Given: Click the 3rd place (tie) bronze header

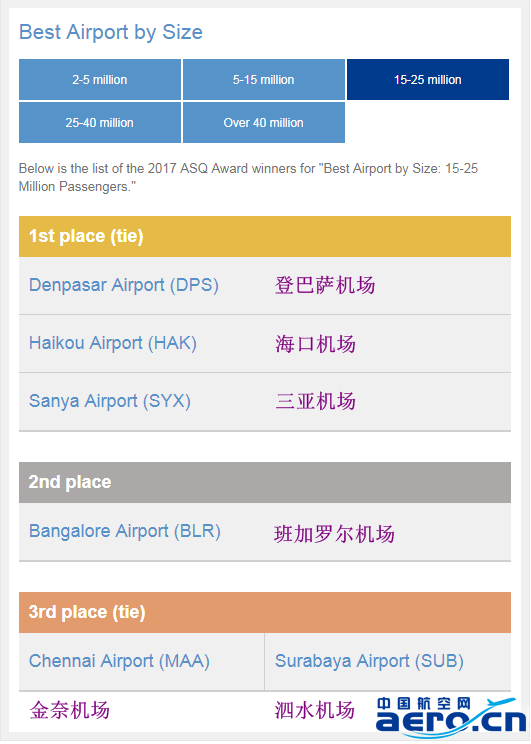Looking at the screenshot, I should (265, 612).
